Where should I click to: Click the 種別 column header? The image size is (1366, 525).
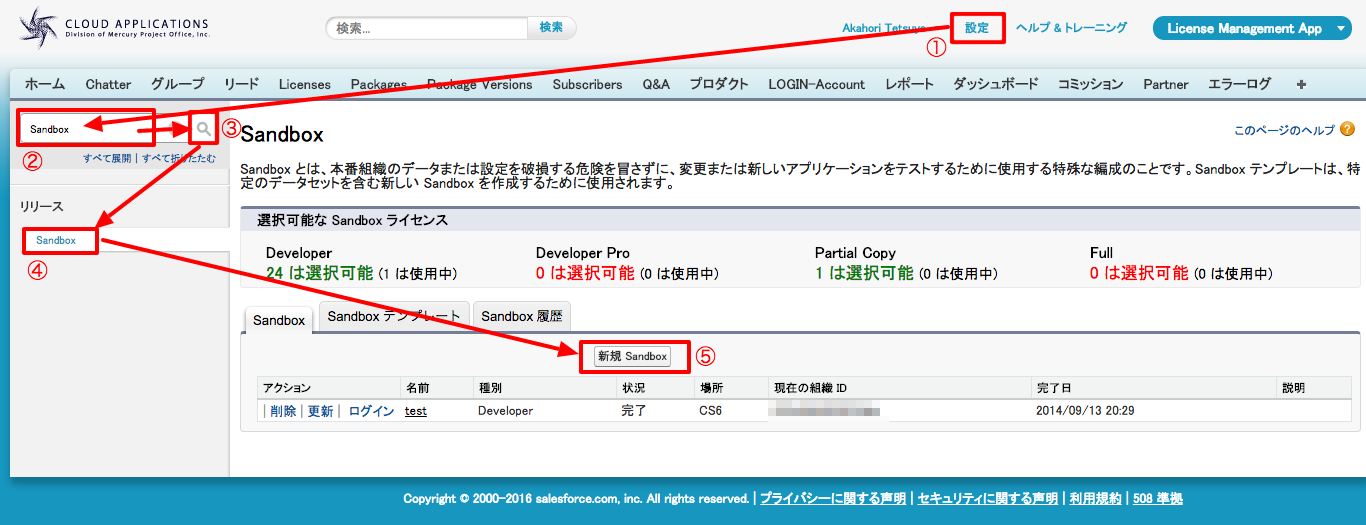(x=490, y=388)
